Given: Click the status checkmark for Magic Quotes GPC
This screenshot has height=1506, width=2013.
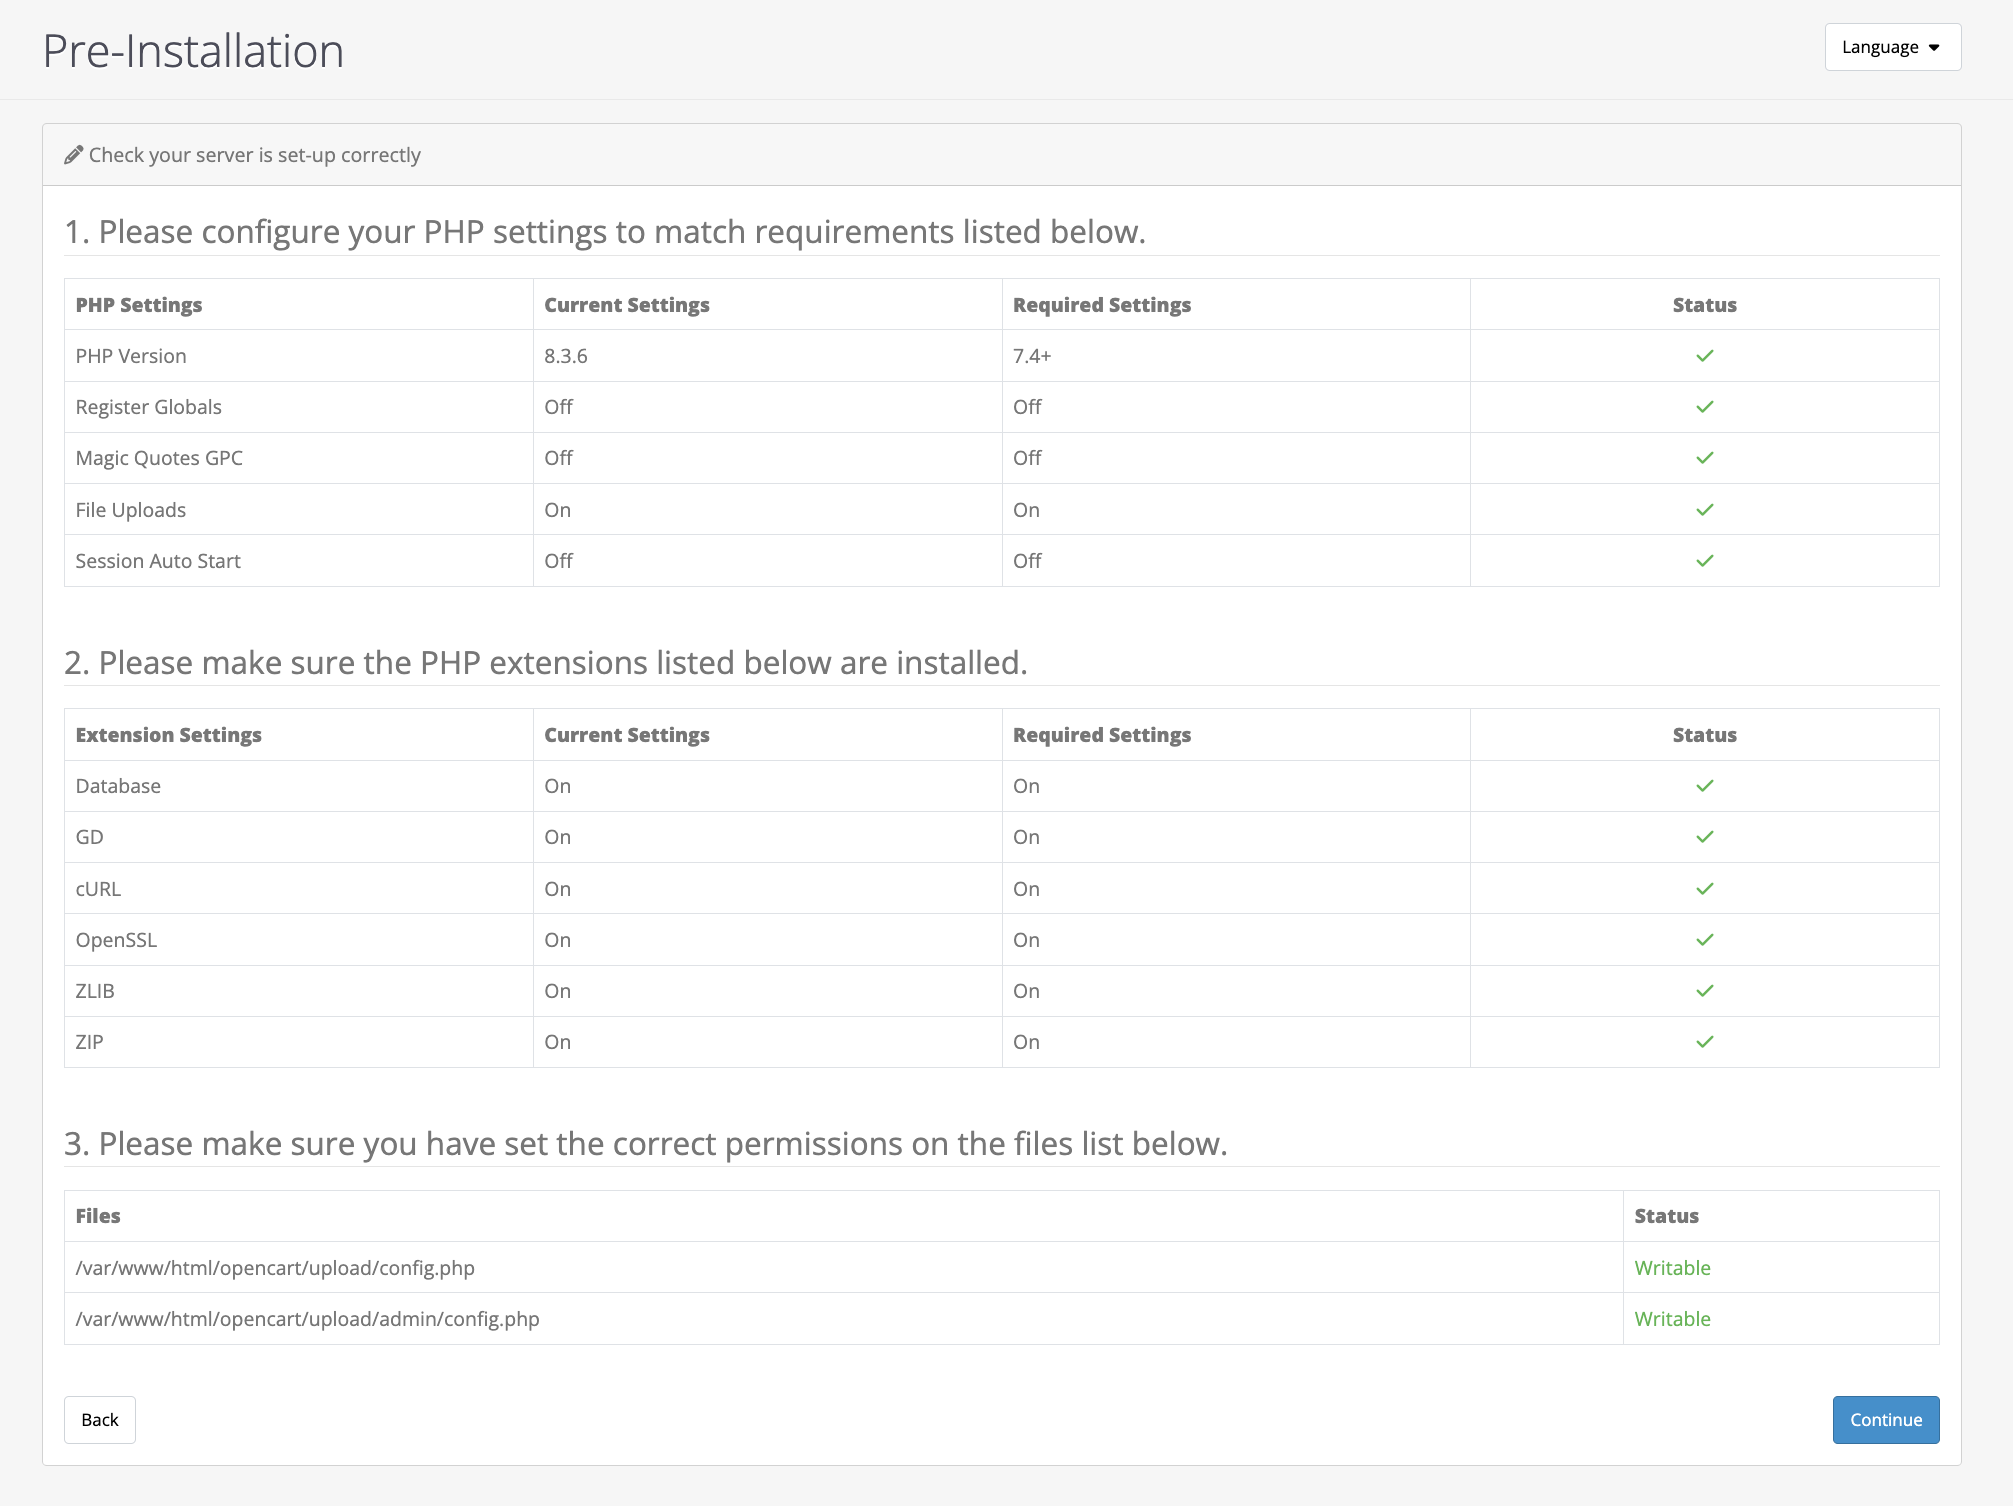Looking at the screenshot, I should point(1704,458).
